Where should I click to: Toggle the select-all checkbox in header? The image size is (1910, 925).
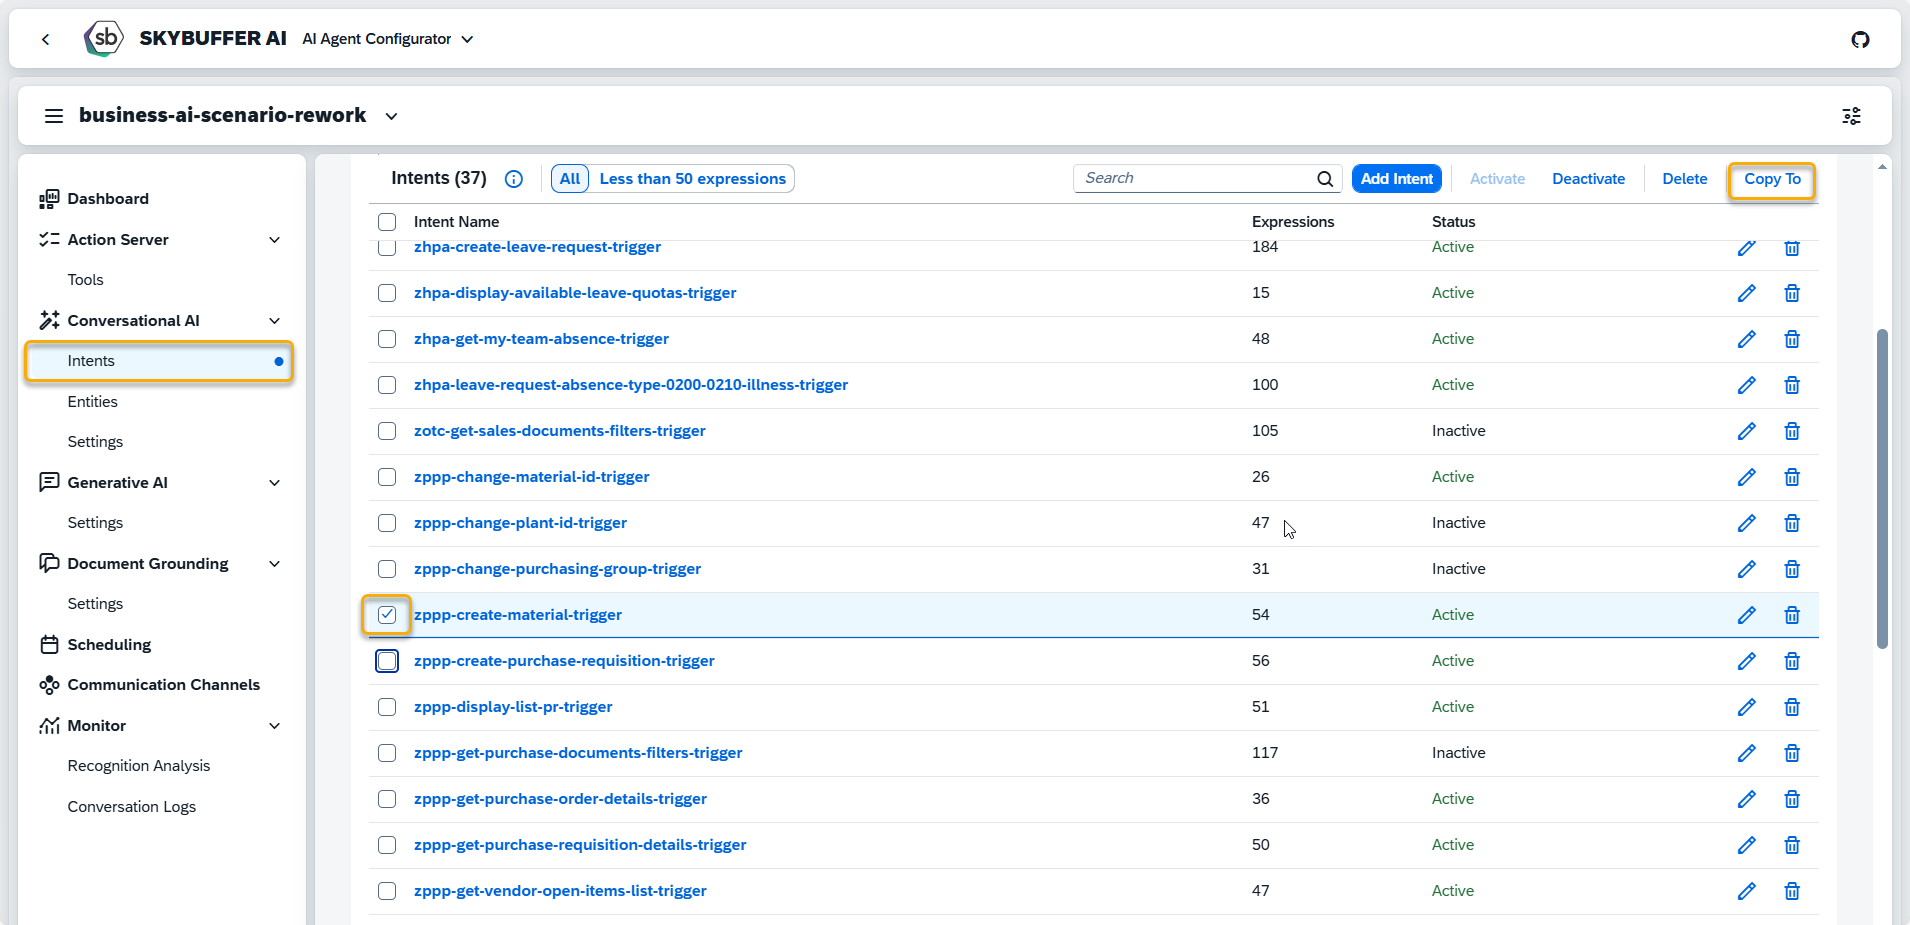click(x=387, y=222)
